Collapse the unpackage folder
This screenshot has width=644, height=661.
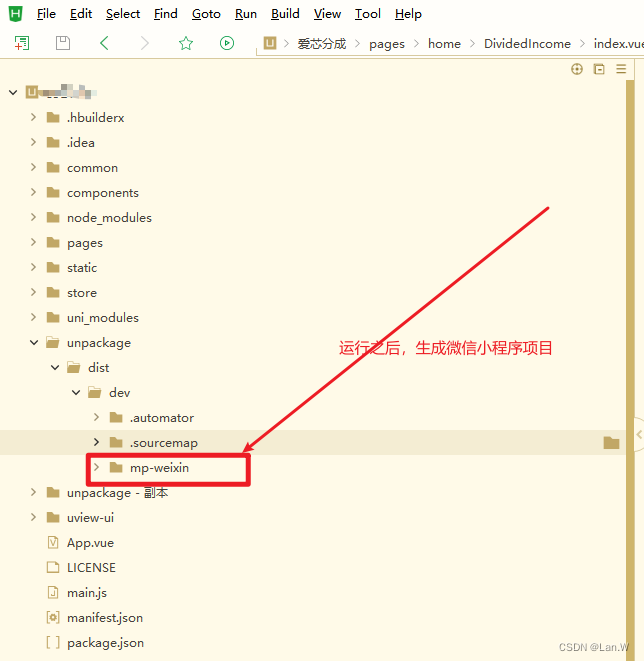point(33,343)
